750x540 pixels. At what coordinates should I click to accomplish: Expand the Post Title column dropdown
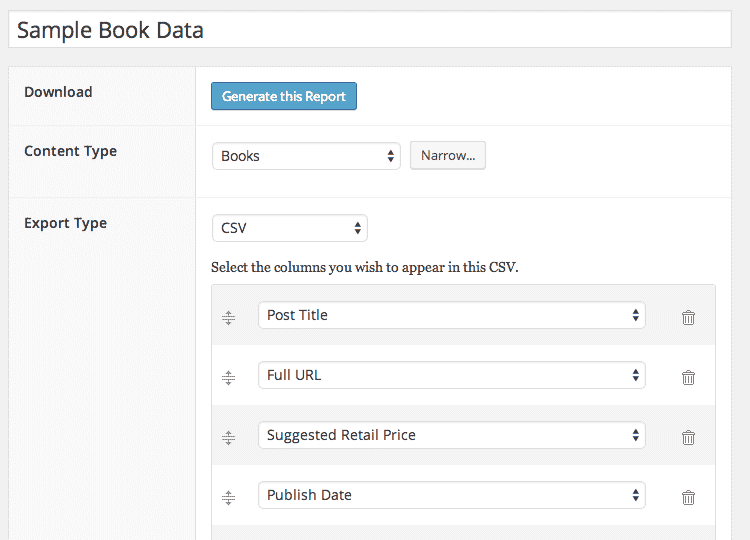[452, 315]
